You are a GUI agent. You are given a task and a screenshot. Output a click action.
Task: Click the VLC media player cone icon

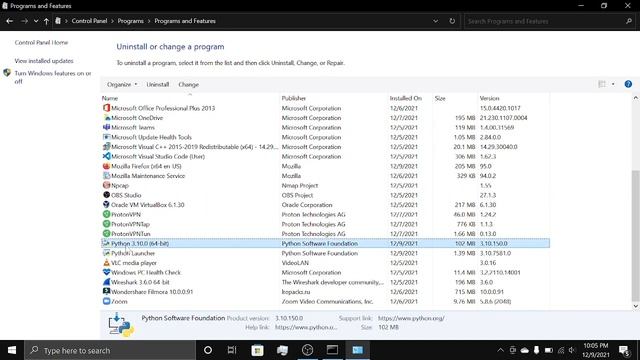106,263
